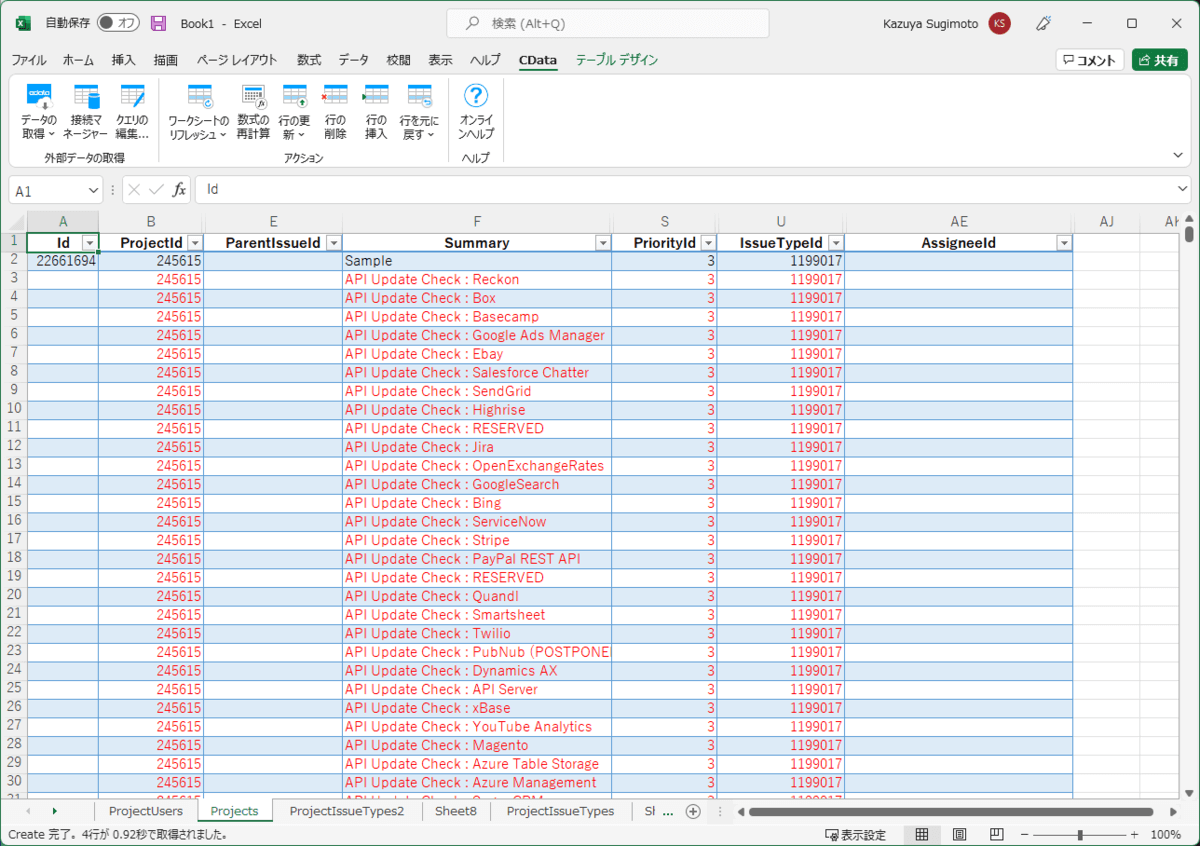Viewport: 1200px width, 846px height.
Task: Open the Summary column filter dropdown
Action: point(602,243)
